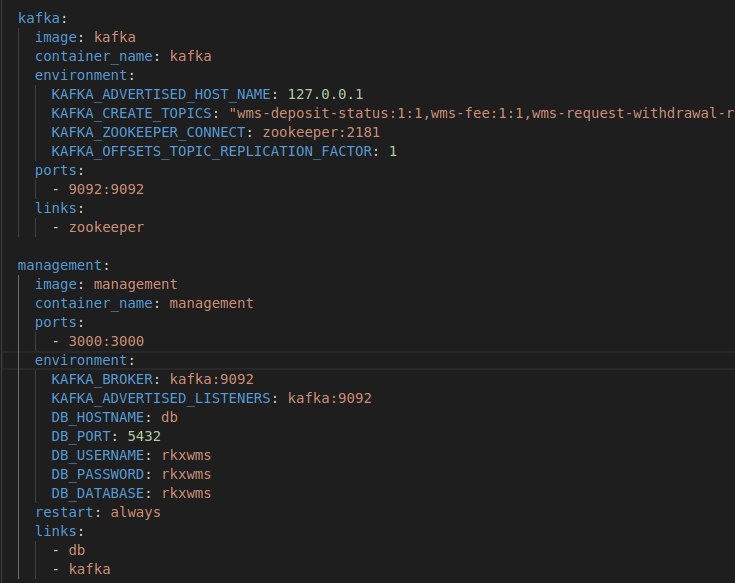Click the value 127.0.0.1

[x=325, y=94]
